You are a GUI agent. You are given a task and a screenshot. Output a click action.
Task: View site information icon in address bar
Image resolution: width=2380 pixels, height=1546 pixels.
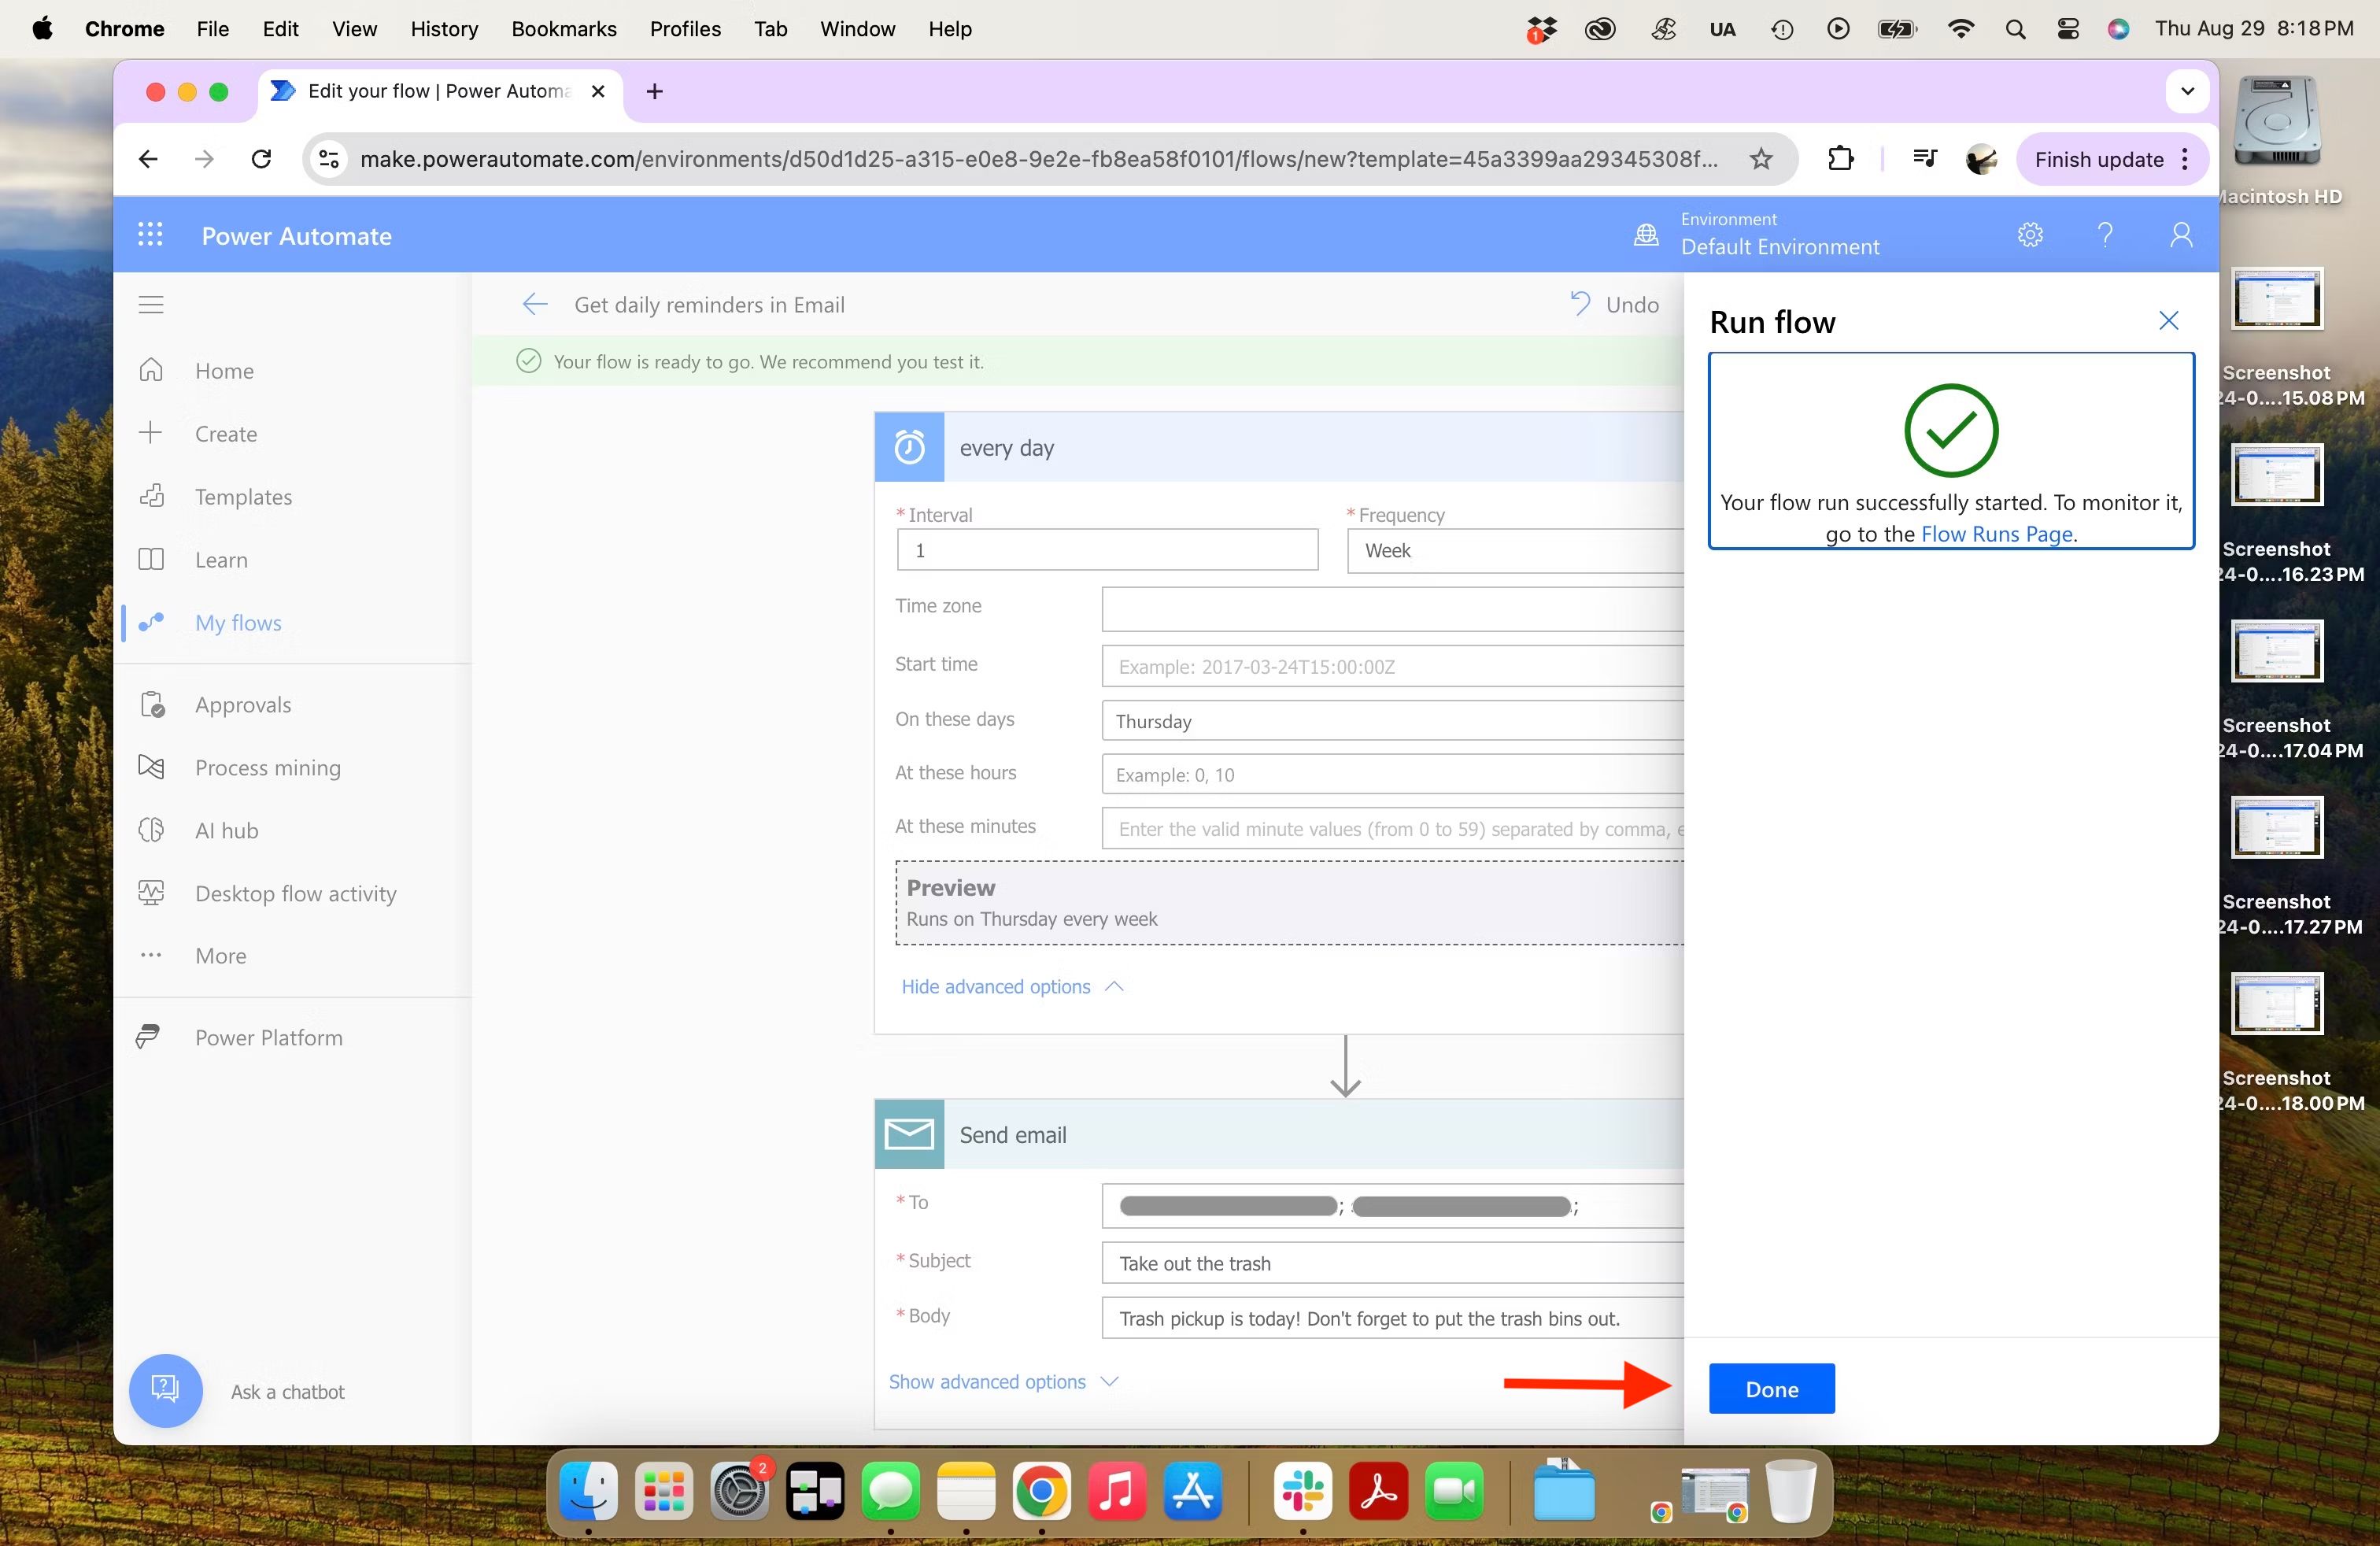point(329,159)
